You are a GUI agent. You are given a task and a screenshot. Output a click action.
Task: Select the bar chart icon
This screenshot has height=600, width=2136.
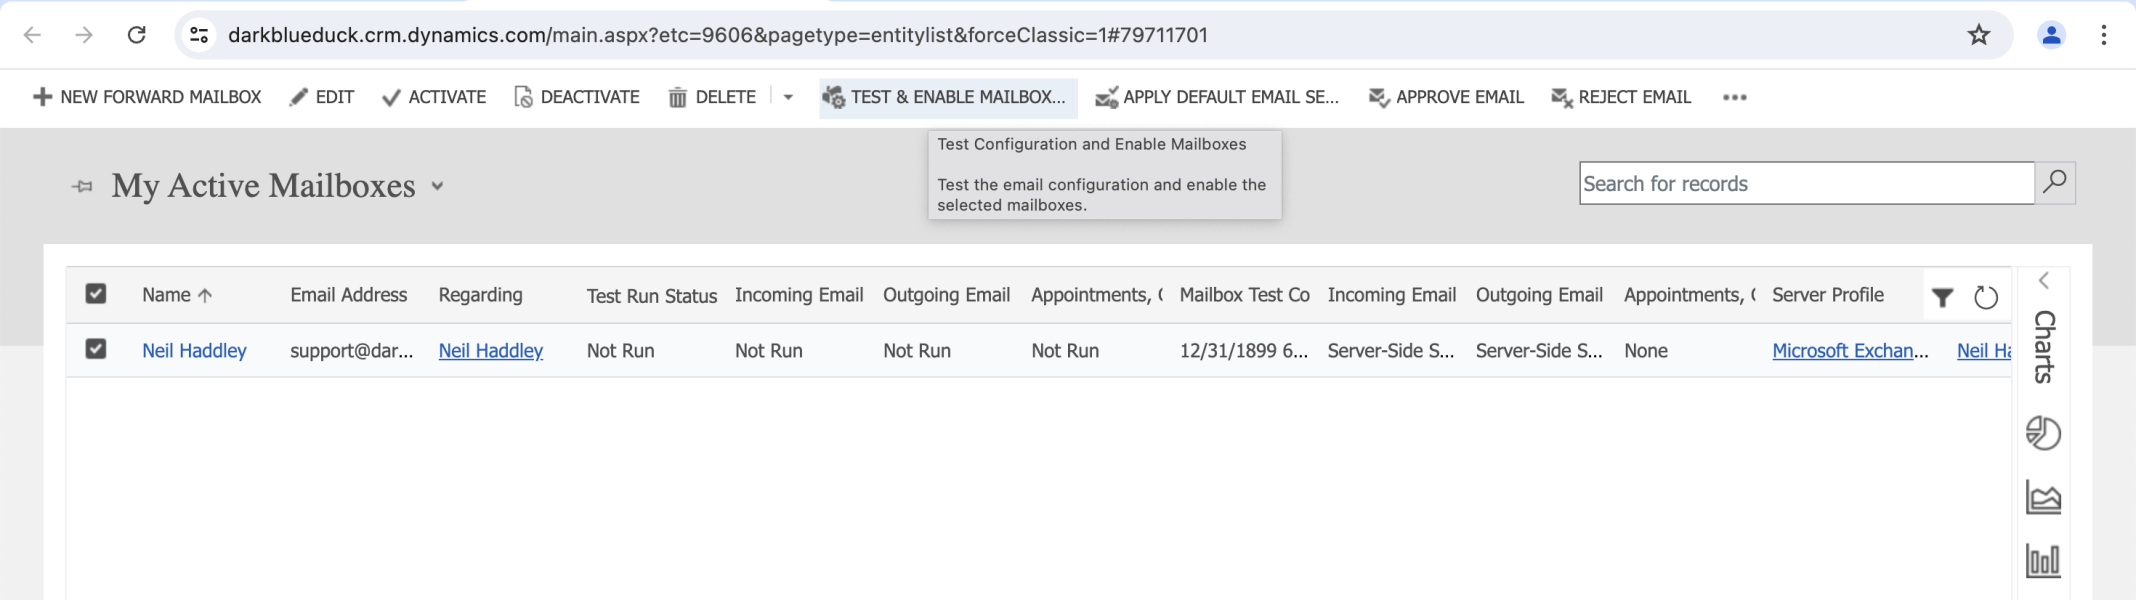point(2043,560)
